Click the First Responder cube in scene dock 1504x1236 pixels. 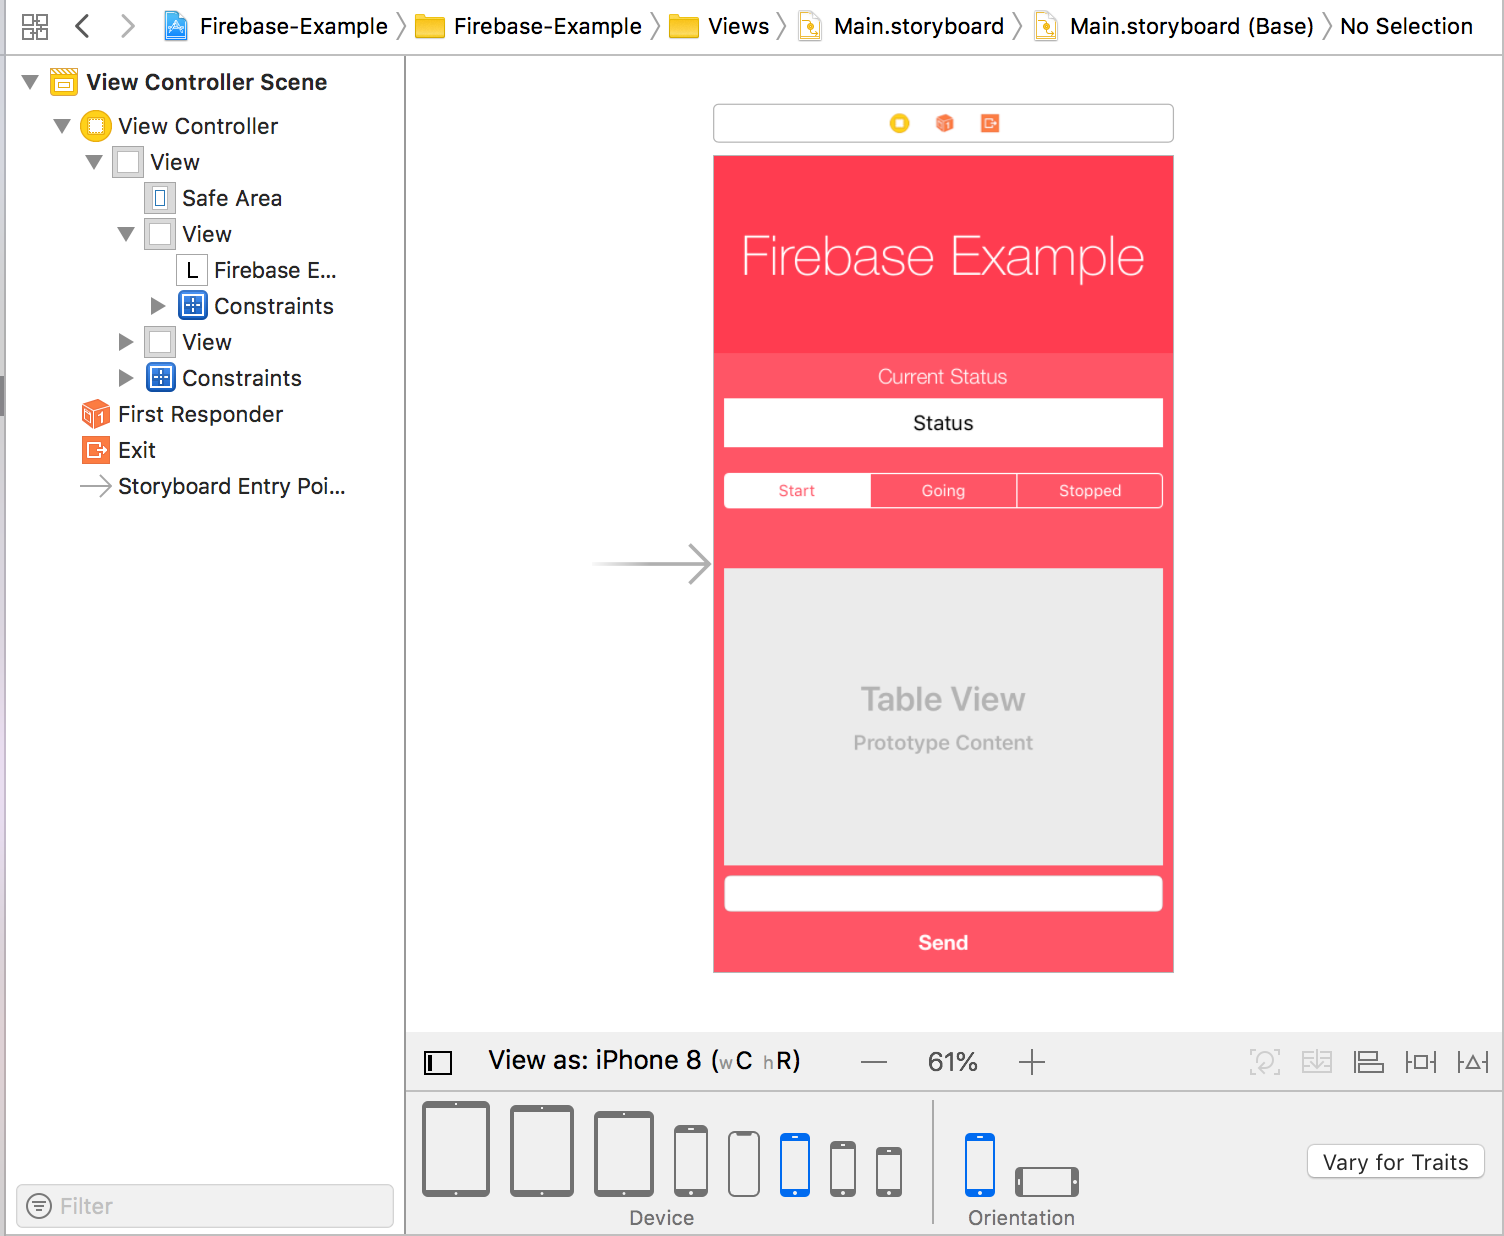[944, 123]
